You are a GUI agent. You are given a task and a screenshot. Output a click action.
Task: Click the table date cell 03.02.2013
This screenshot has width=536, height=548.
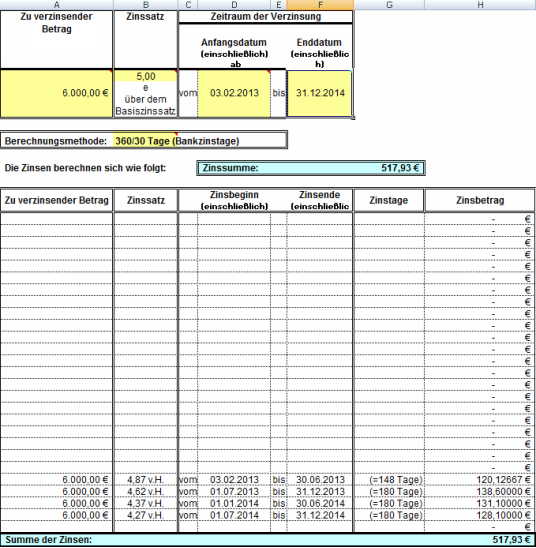pyautogui.click(x=234, y=480)
